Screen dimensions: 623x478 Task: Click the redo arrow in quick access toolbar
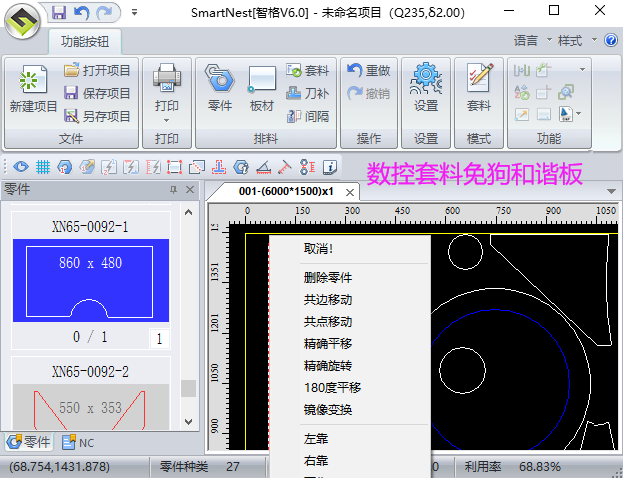[x=104, y=13]
